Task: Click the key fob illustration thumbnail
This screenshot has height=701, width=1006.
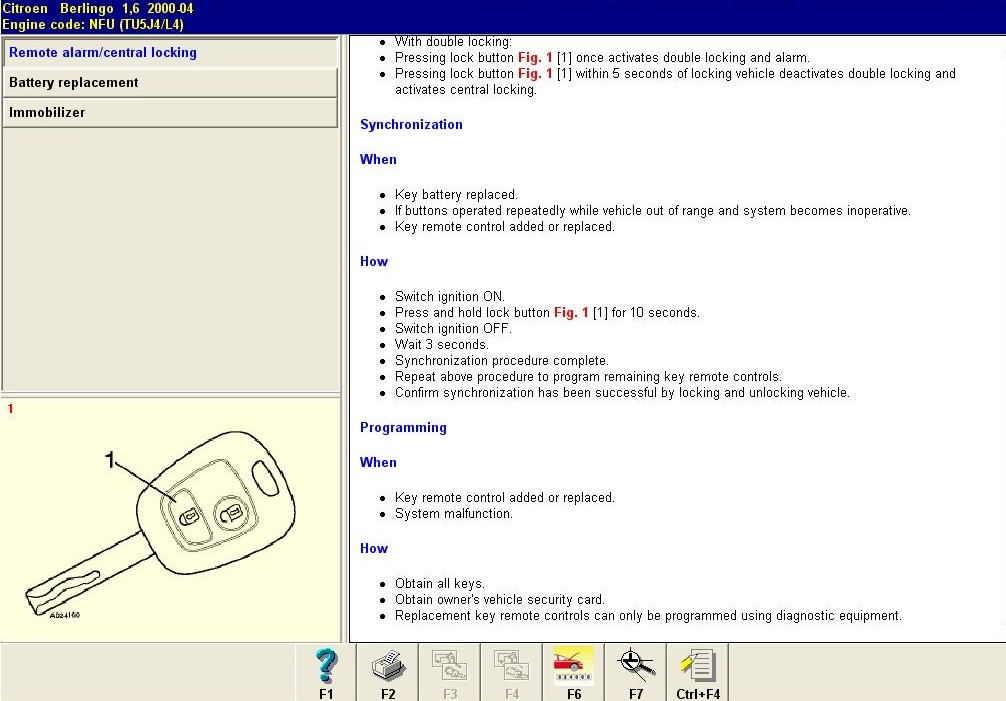Action: (160, 523)
